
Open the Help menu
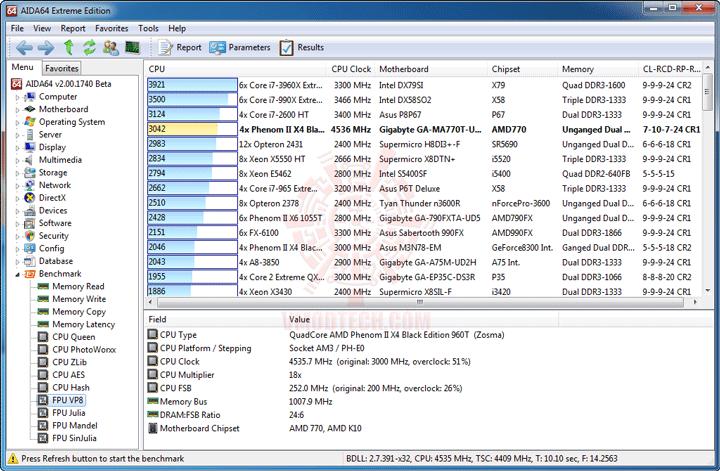tap(177, 28)
